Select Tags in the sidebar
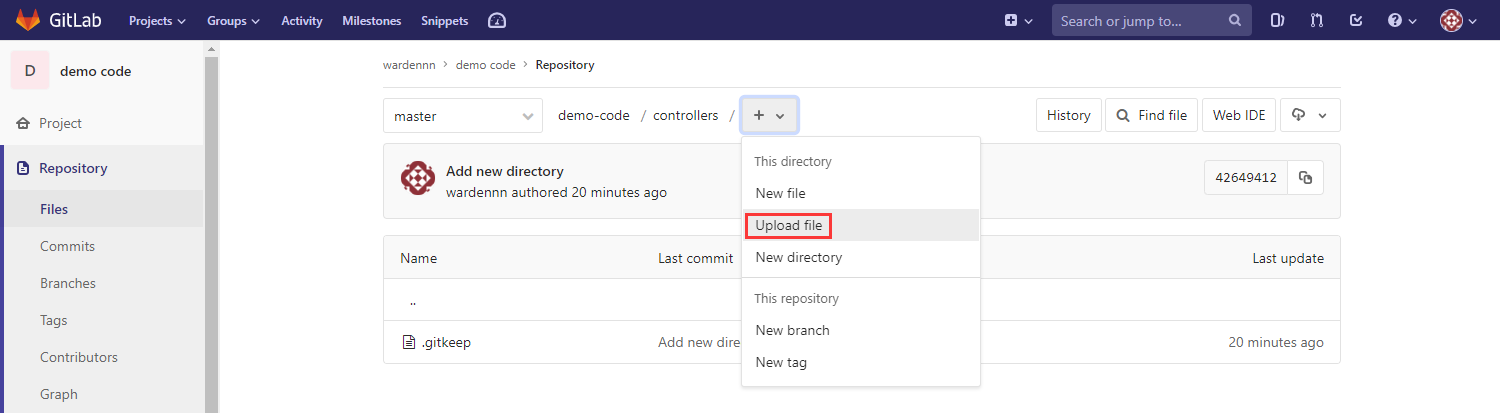This screenshot has width=1500, height=413. tap(54, 320)
